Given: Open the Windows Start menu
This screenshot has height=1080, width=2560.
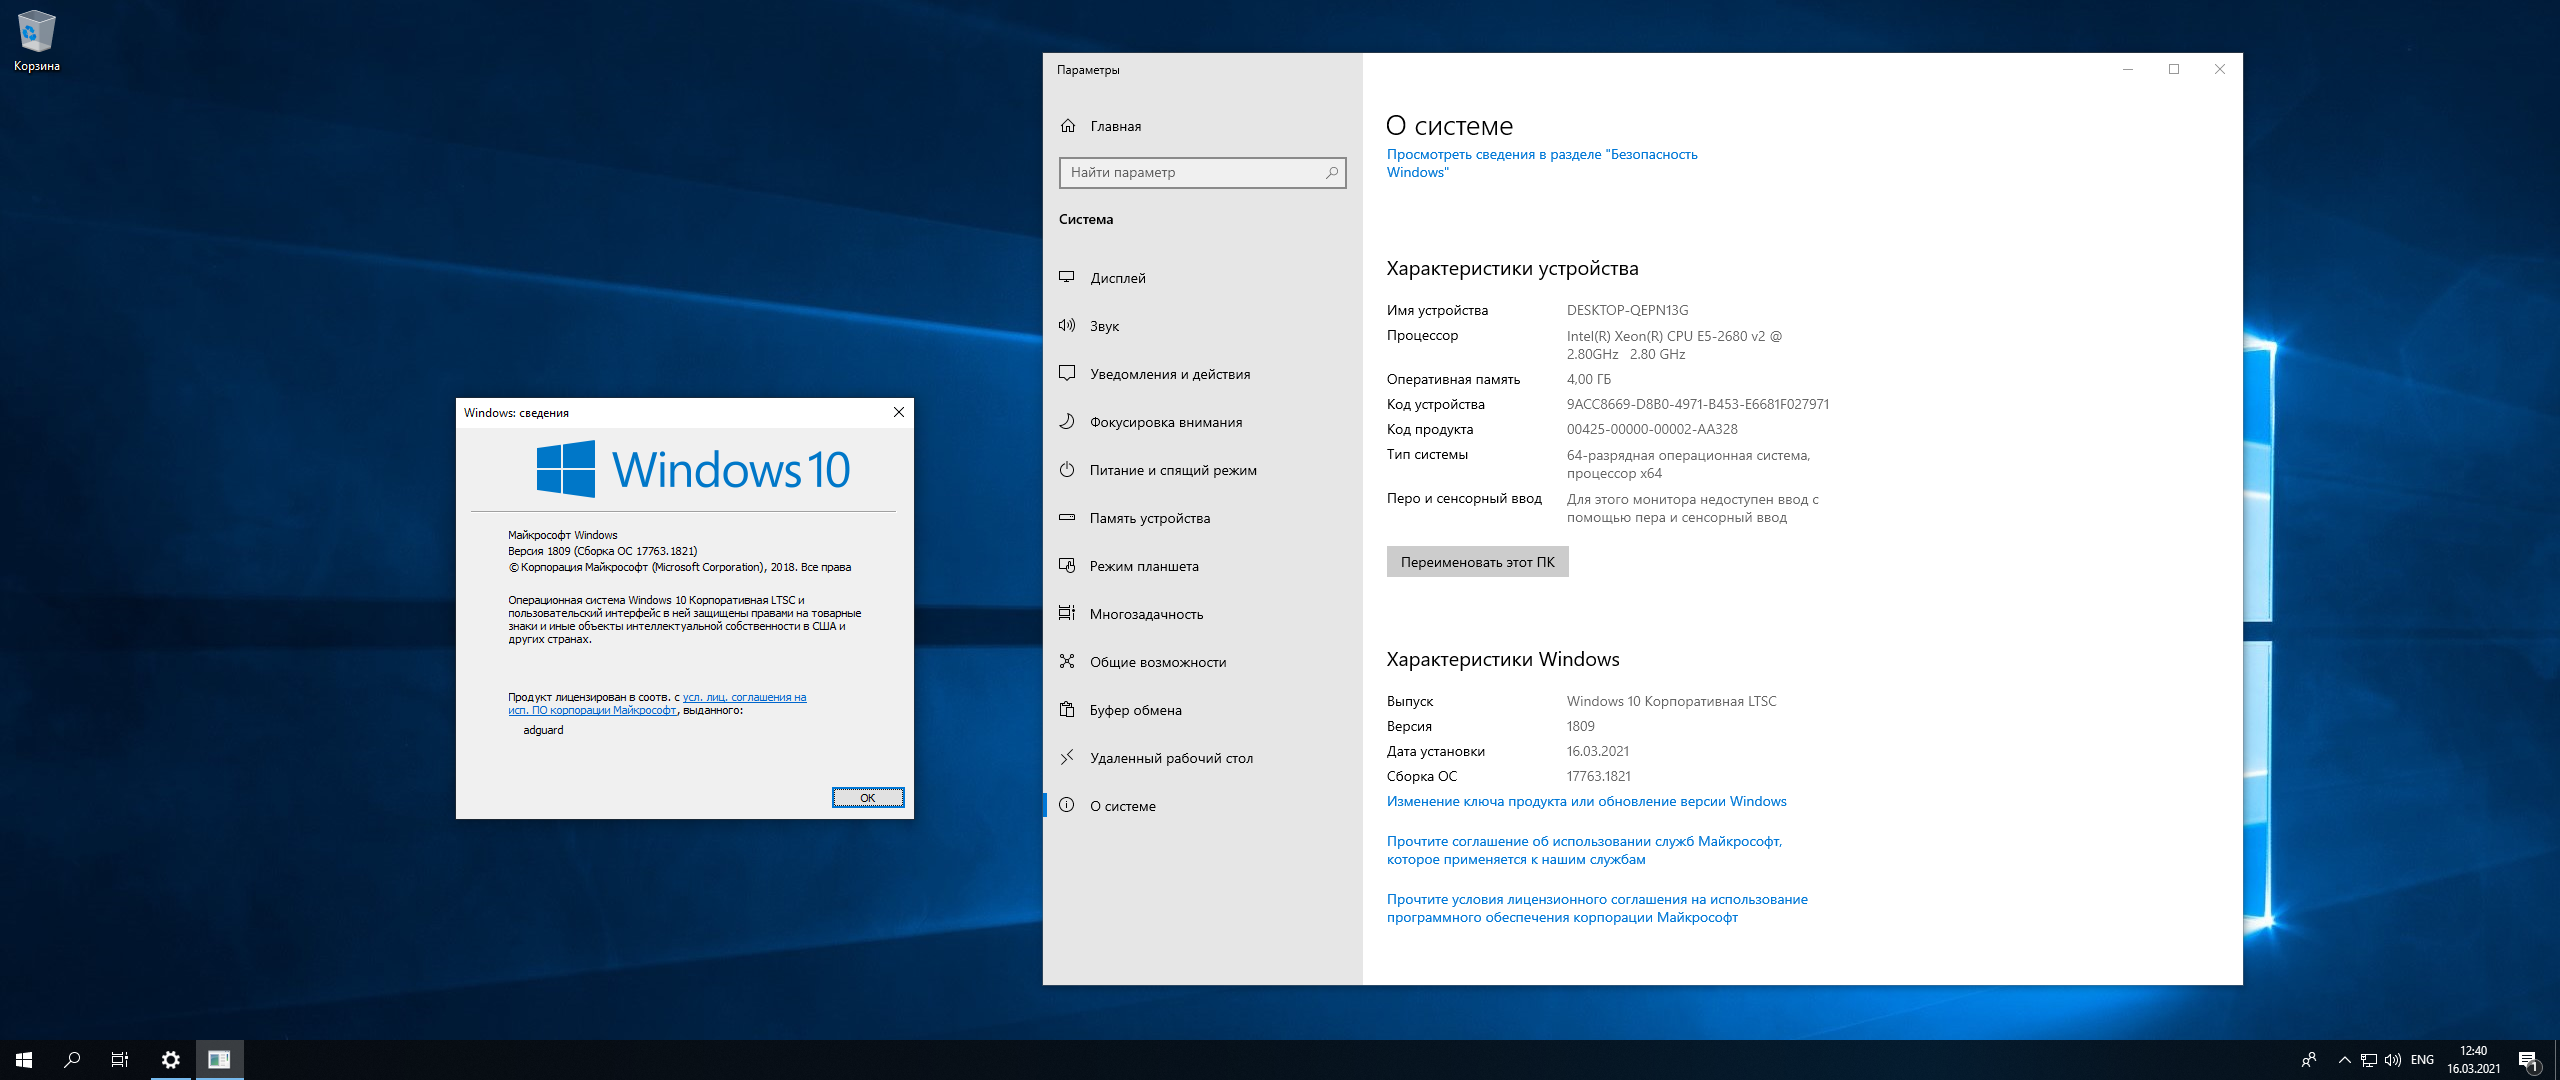Looking at the screenshot, I should [x=24, y=1060].
